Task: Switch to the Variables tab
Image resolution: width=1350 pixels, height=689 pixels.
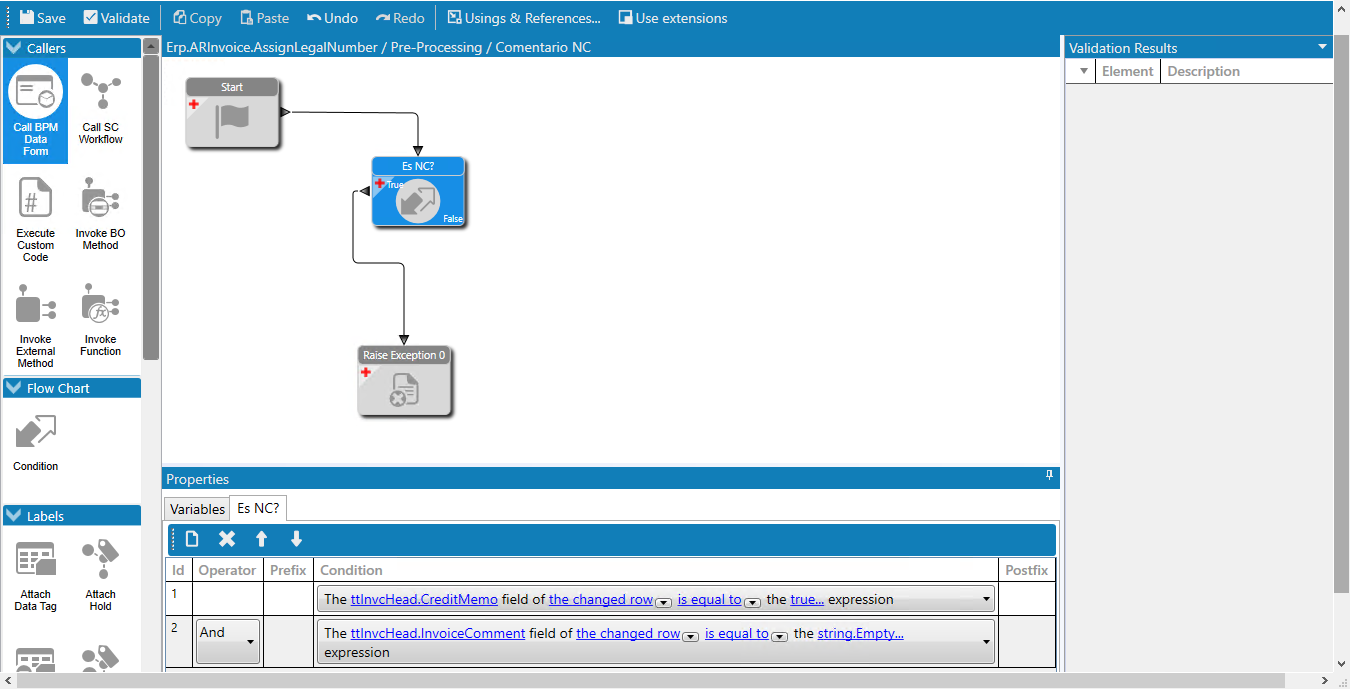Action: click(x=197, y=509)
